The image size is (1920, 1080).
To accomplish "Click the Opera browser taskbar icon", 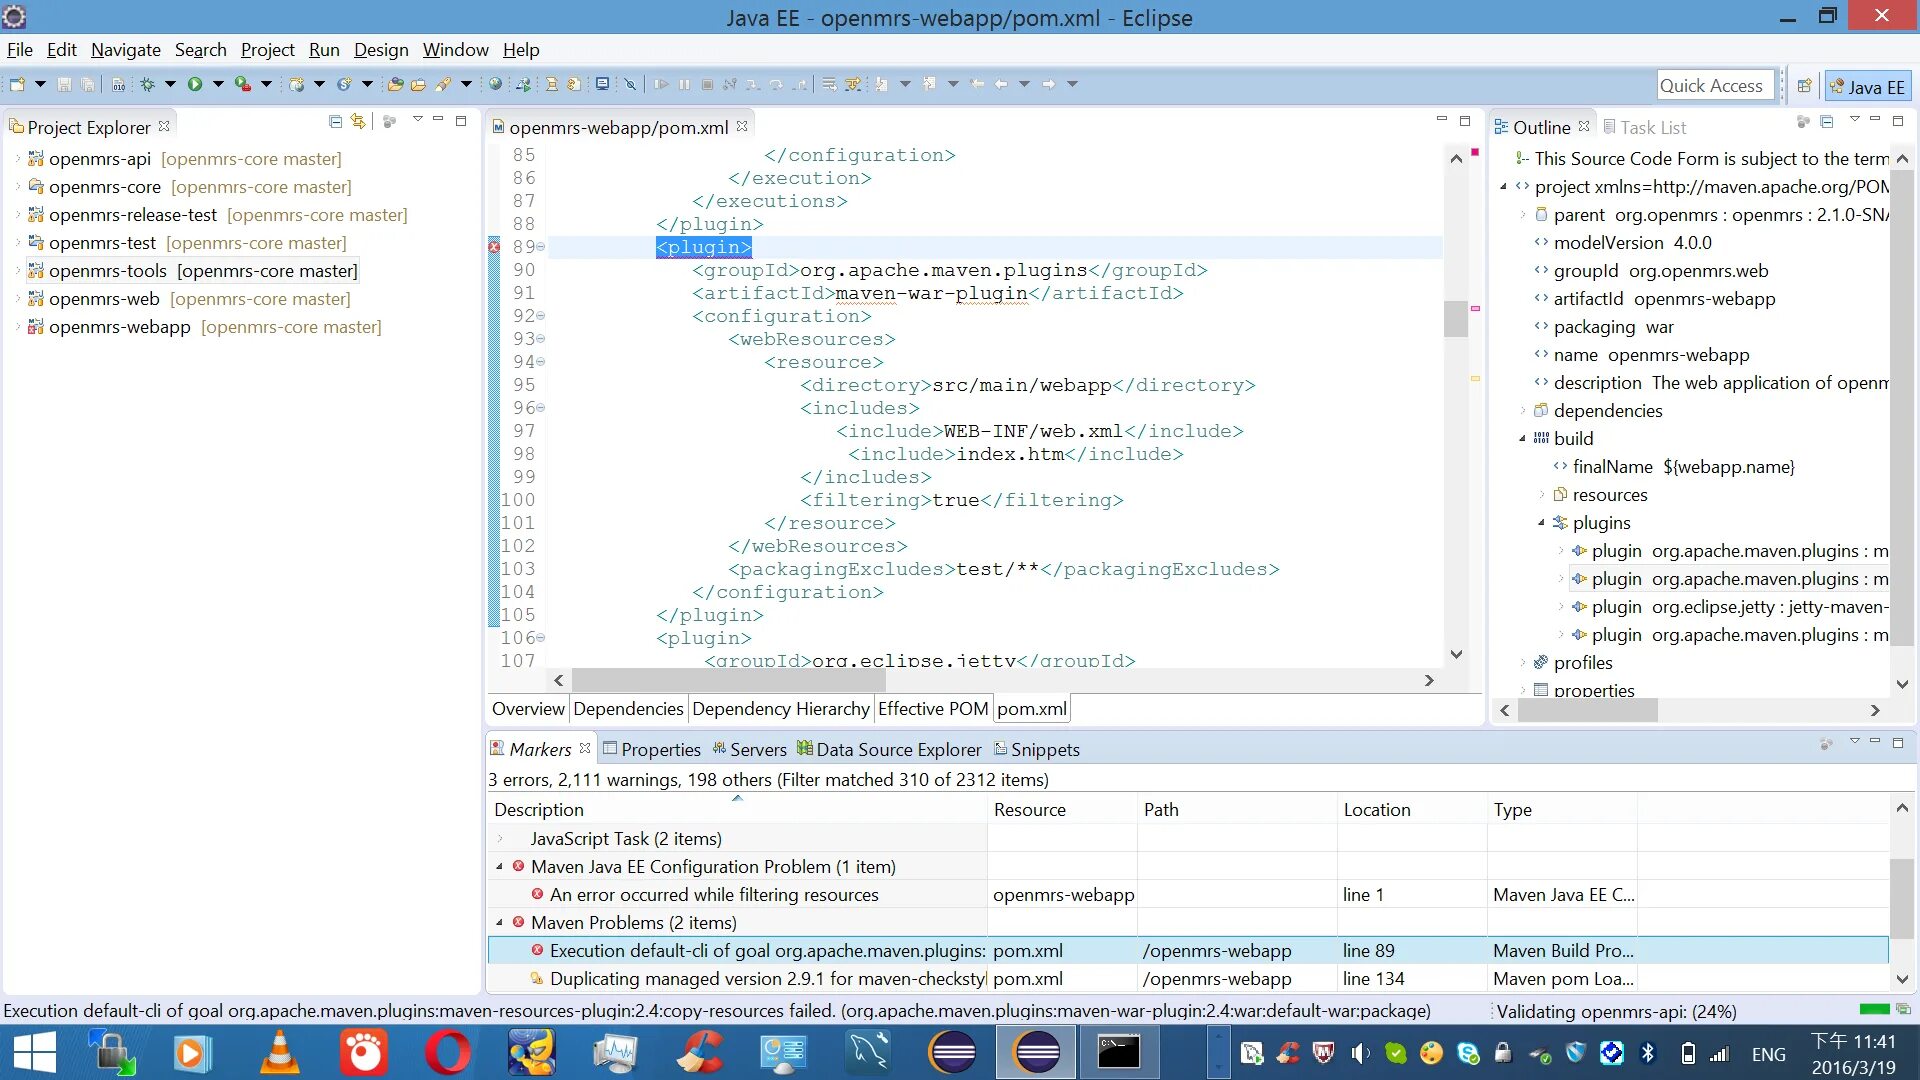I will [447, 1052].
